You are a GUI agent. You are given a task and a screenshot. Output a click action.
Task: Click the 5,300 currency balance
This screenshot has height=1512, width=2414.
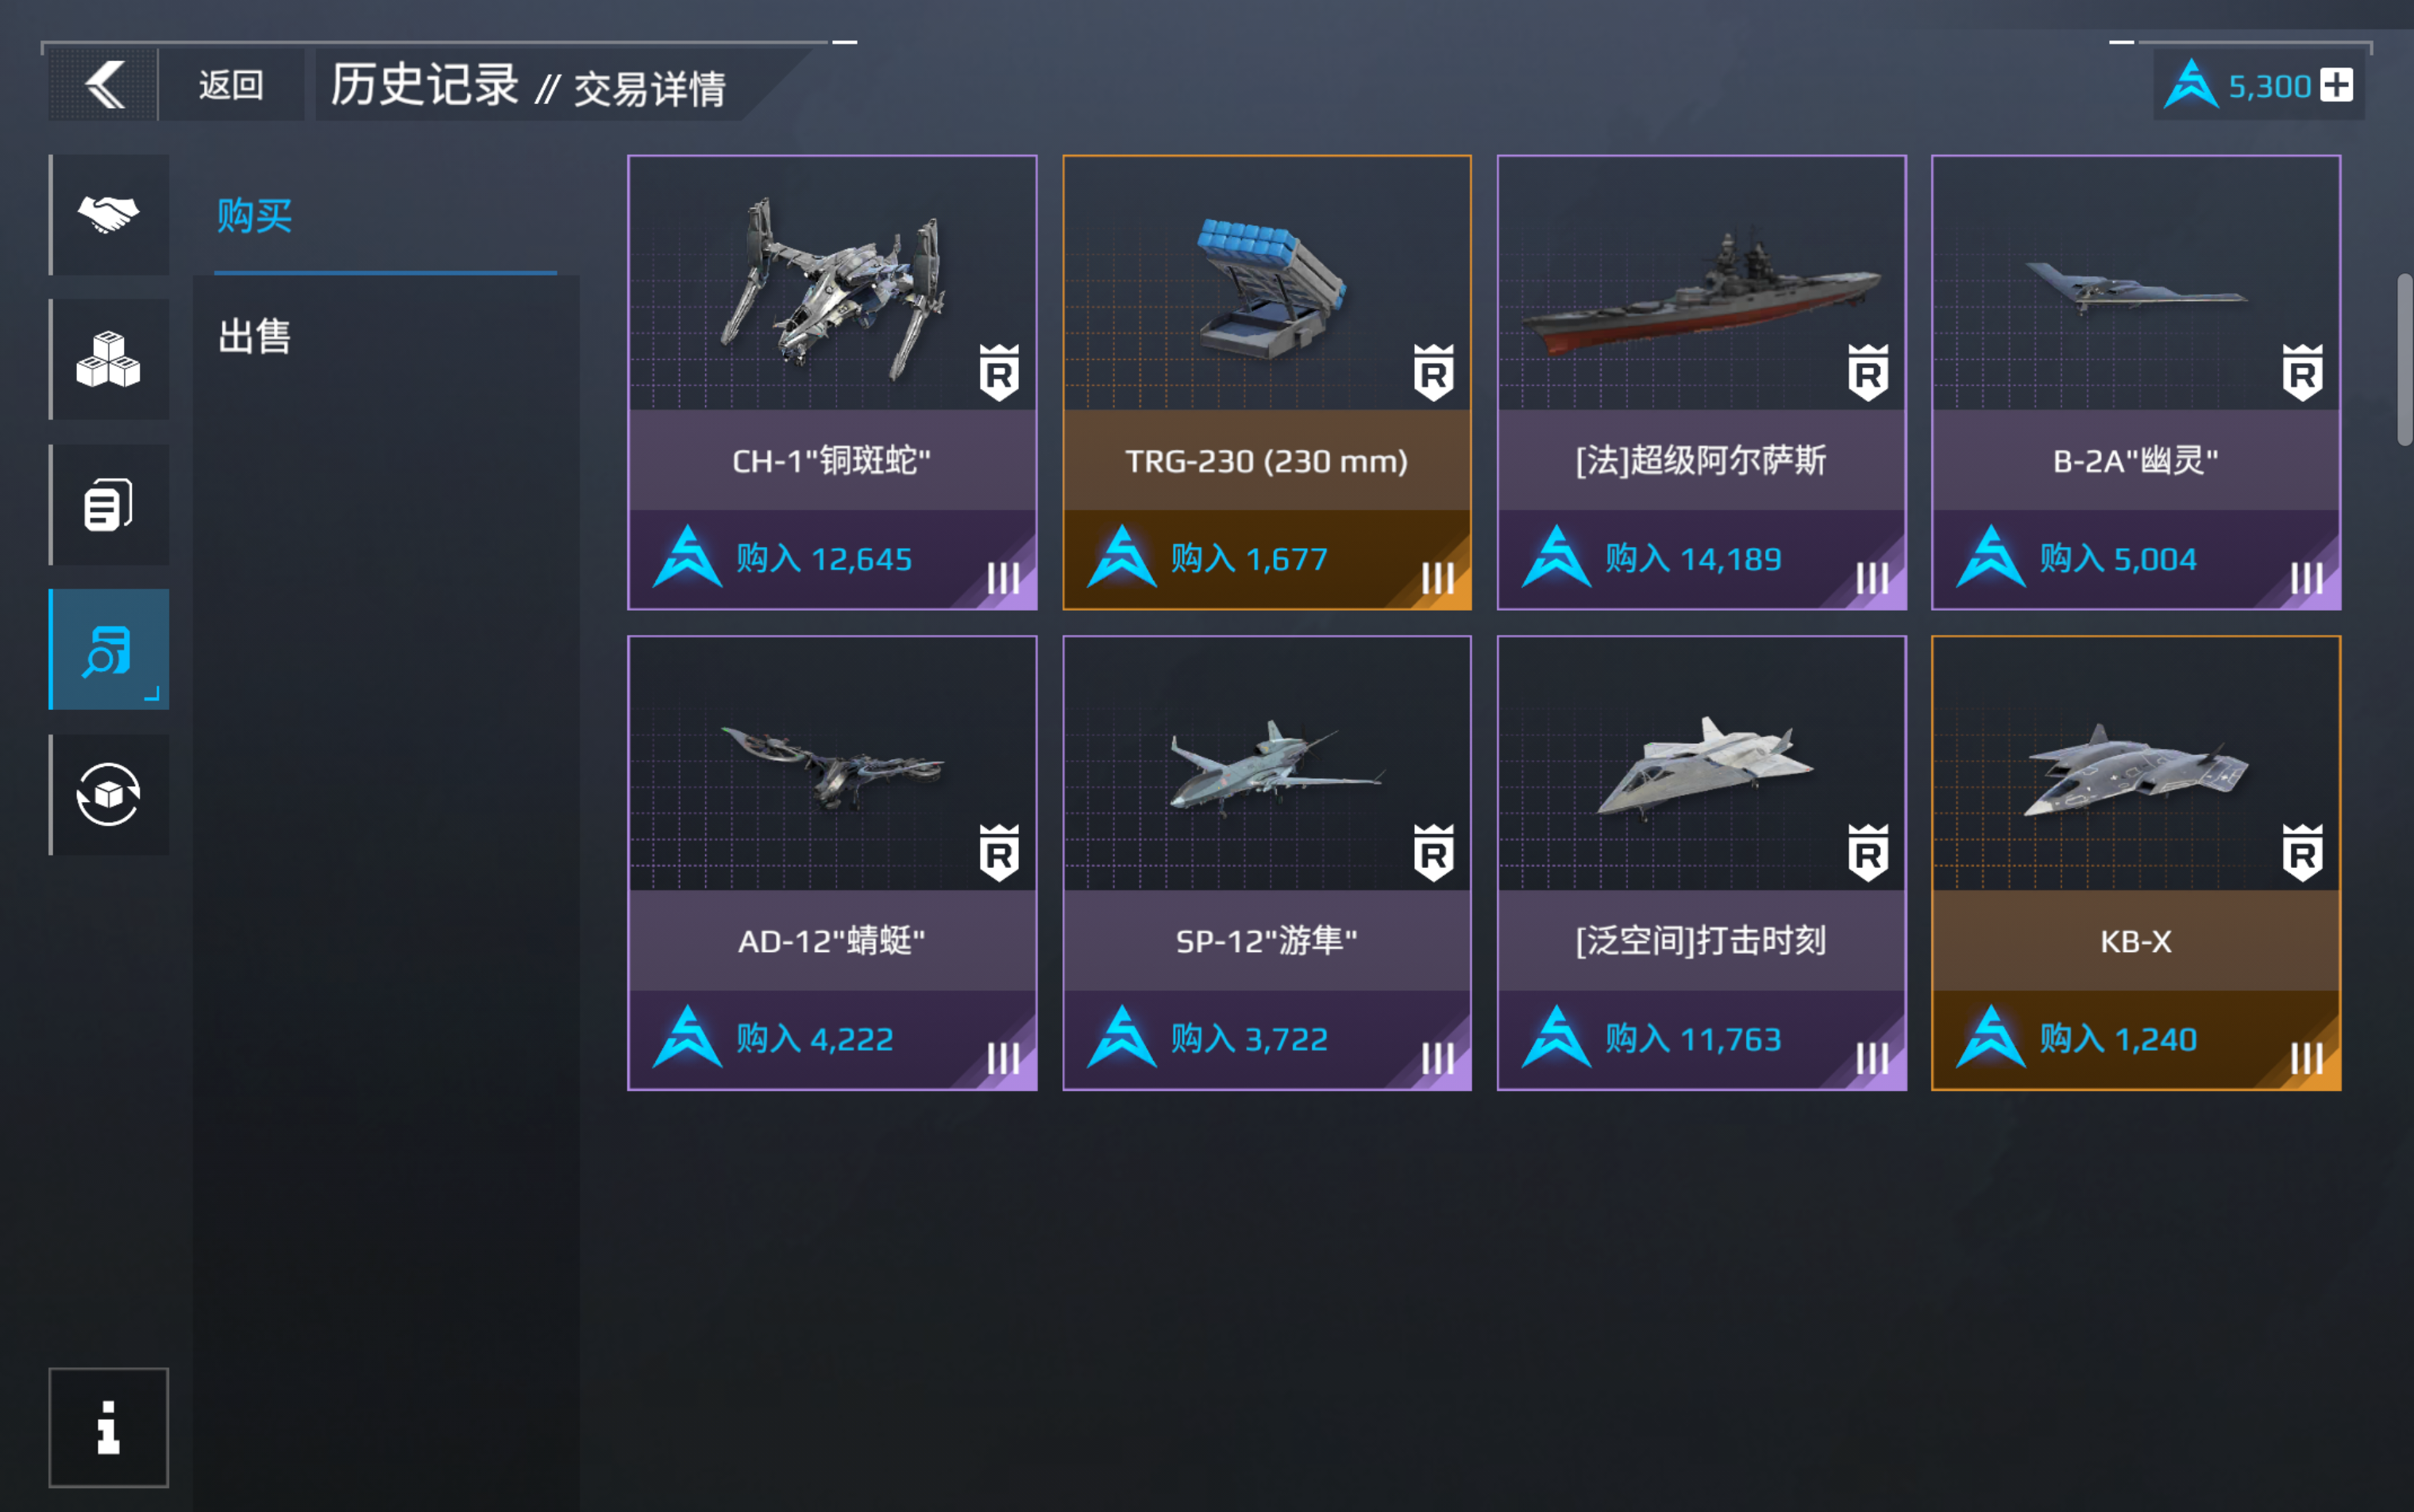[2269, 86]
